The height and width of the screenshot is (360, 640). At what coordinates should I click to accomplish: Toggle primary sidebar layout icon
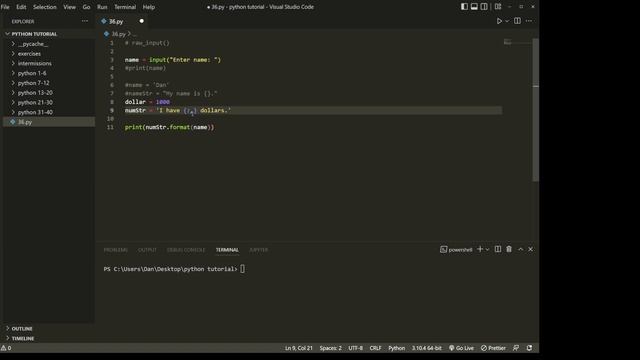point(464,7)
